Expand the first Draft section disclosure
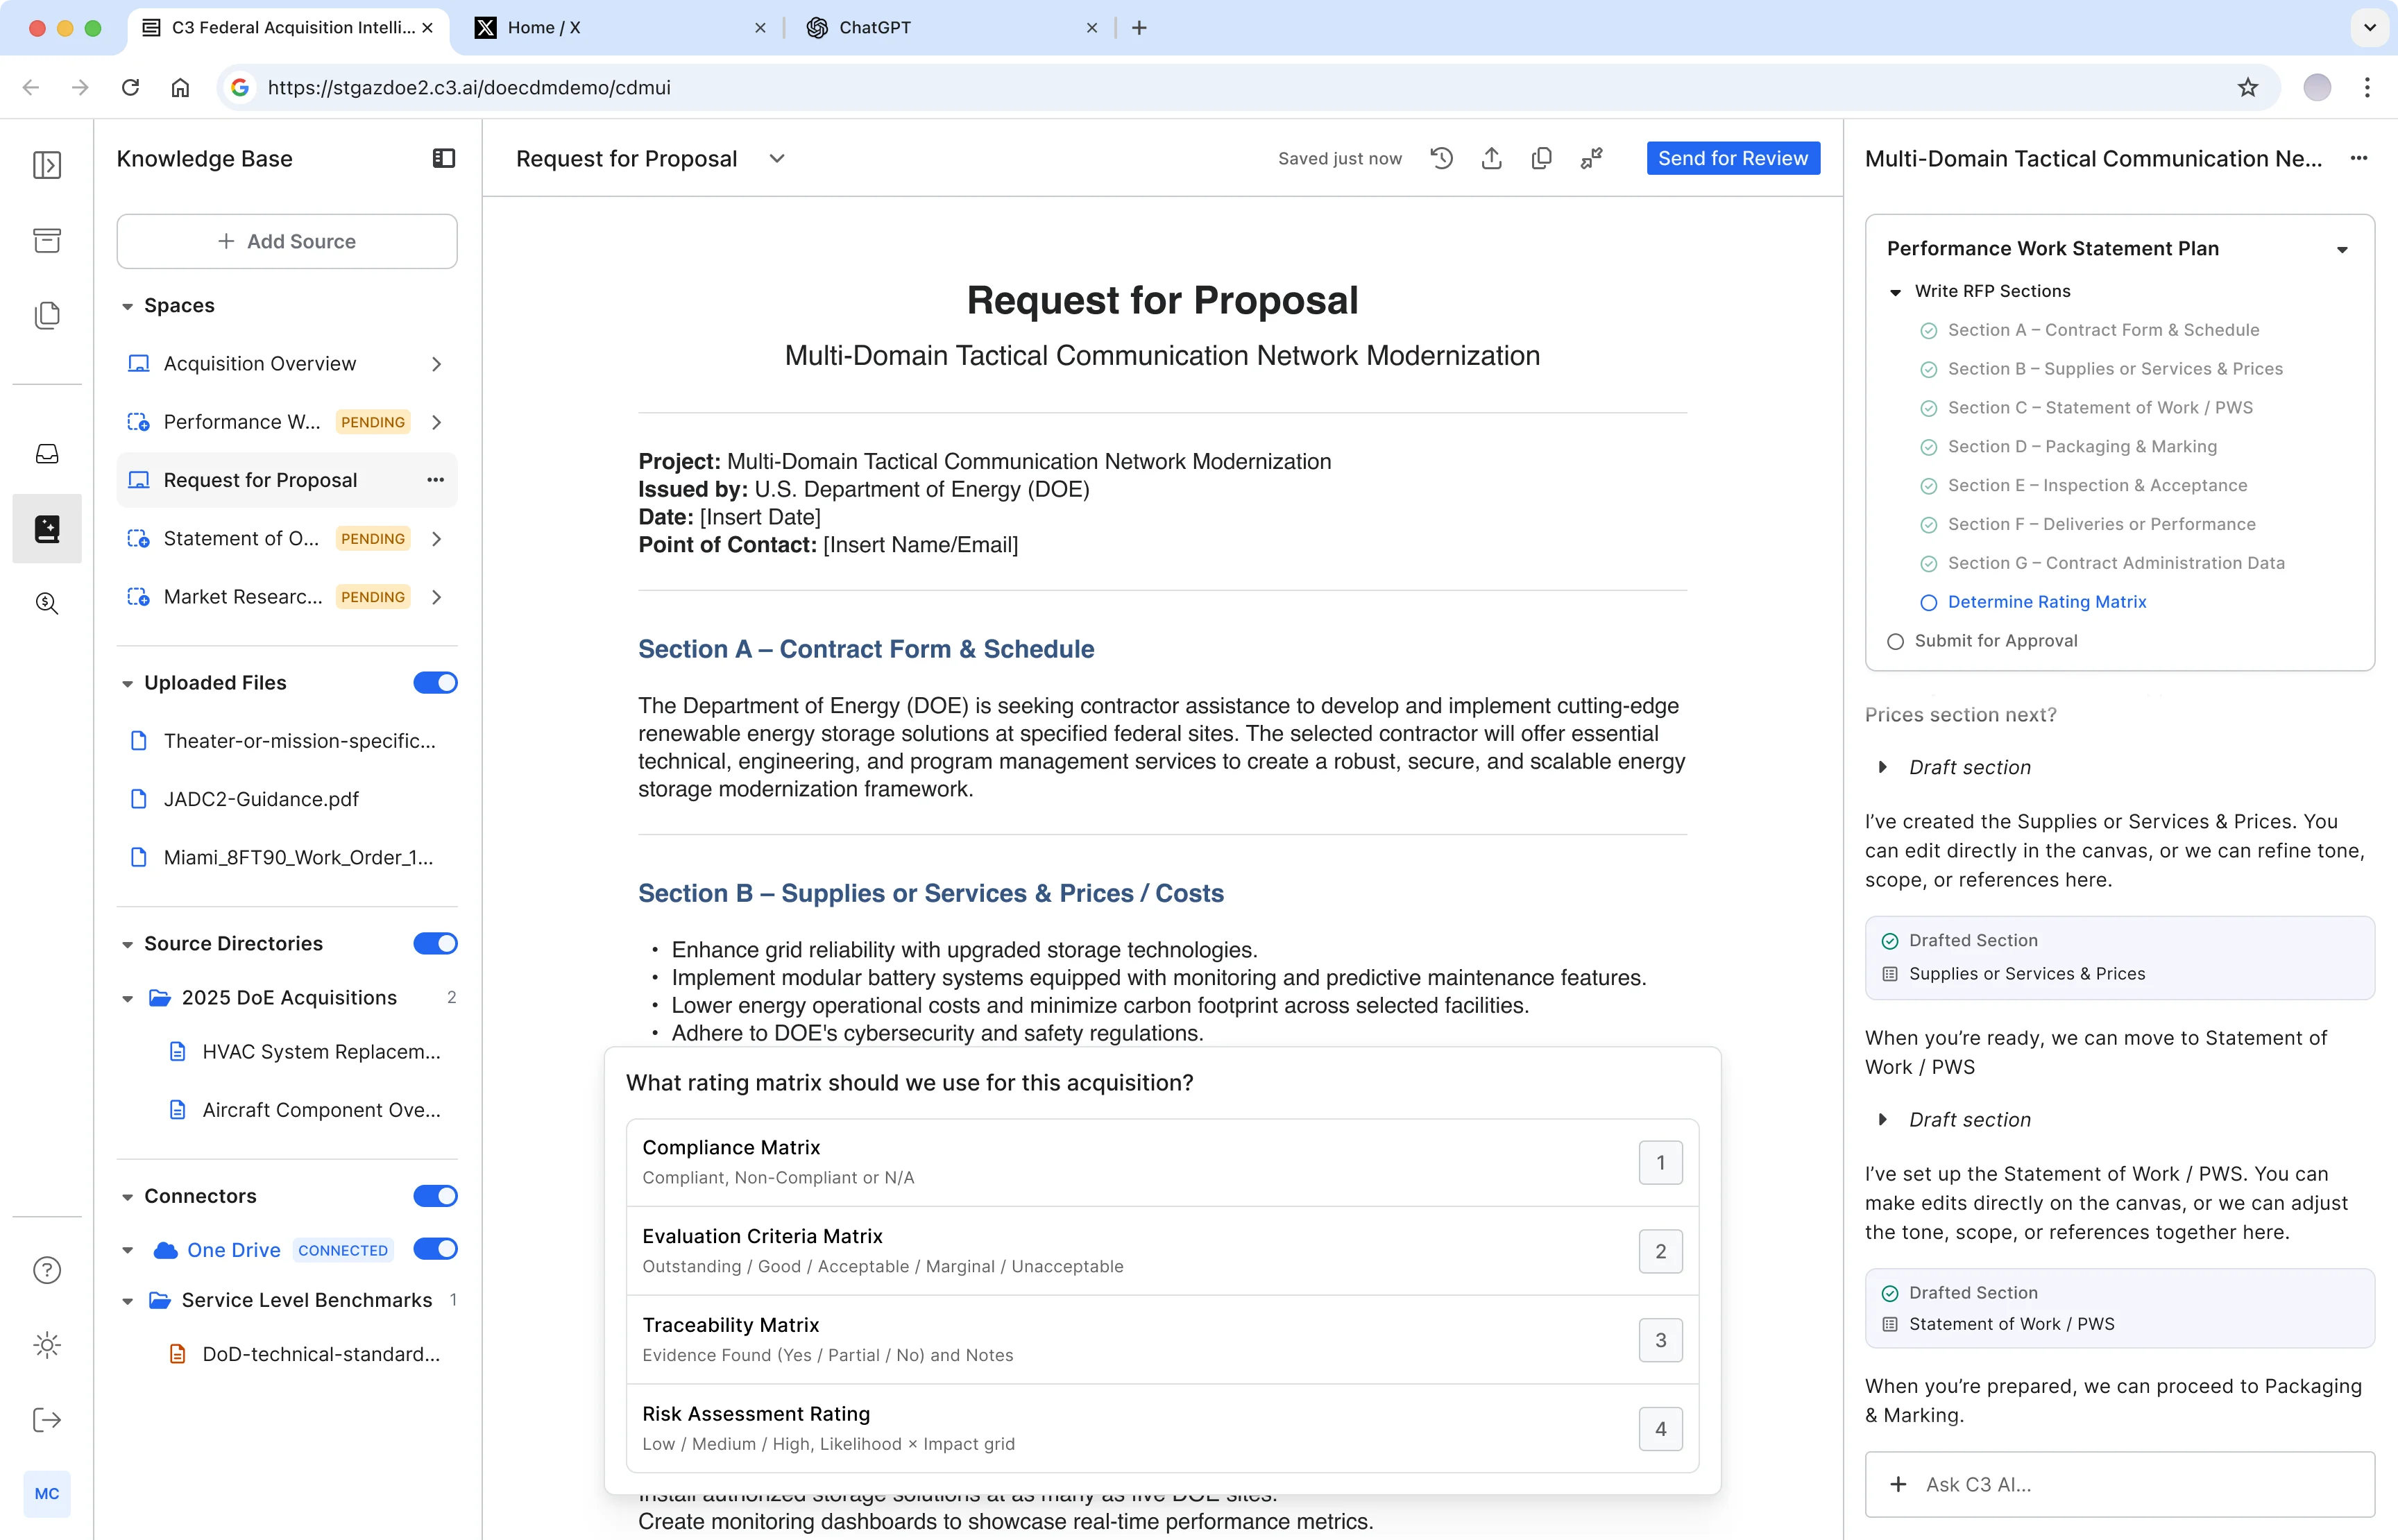This screenshot has width=2398, height=1540. click(x=1882, y=767)
